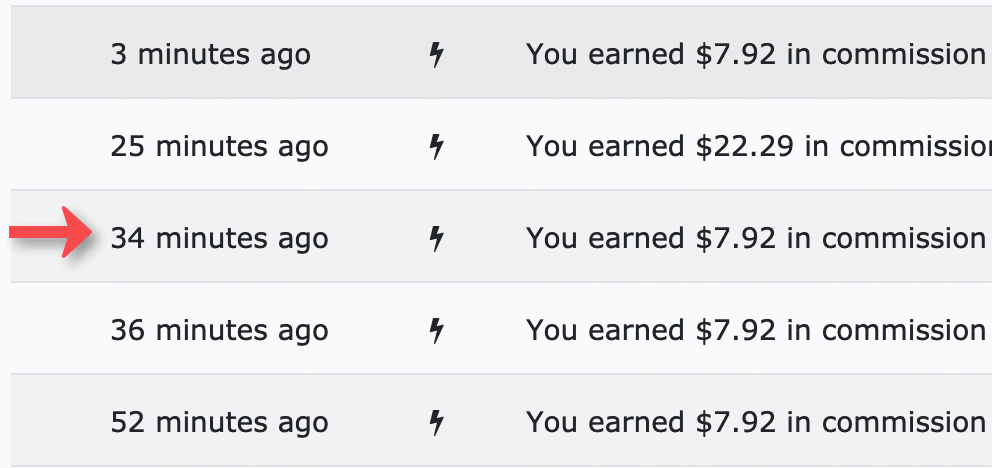This screenshot has height=468, width=992.
Task: Click the red arrow pointing at 34 minutes ago
Action: 51,232
